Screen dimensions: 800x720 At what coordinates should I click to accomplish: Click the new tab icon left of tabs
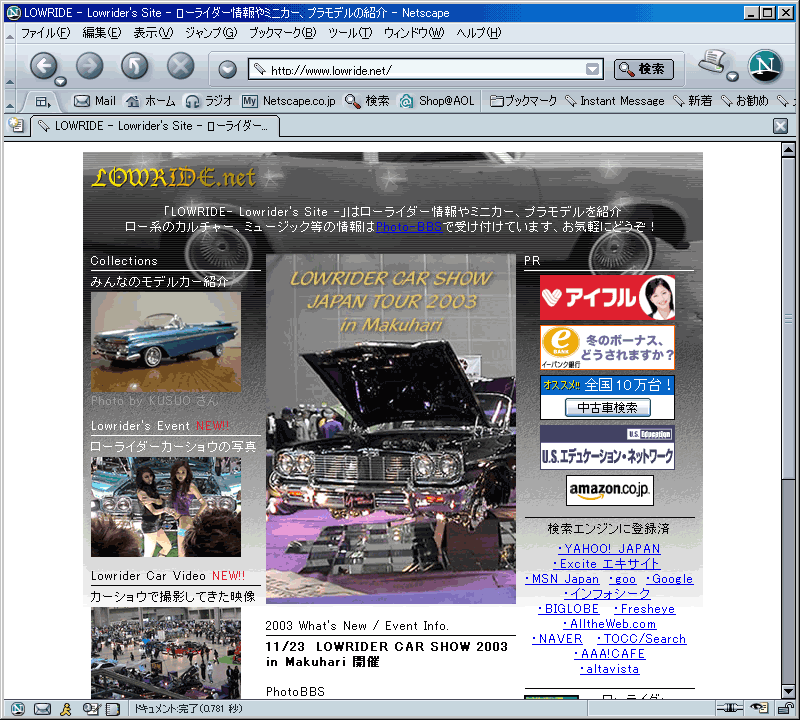(16, 125)
